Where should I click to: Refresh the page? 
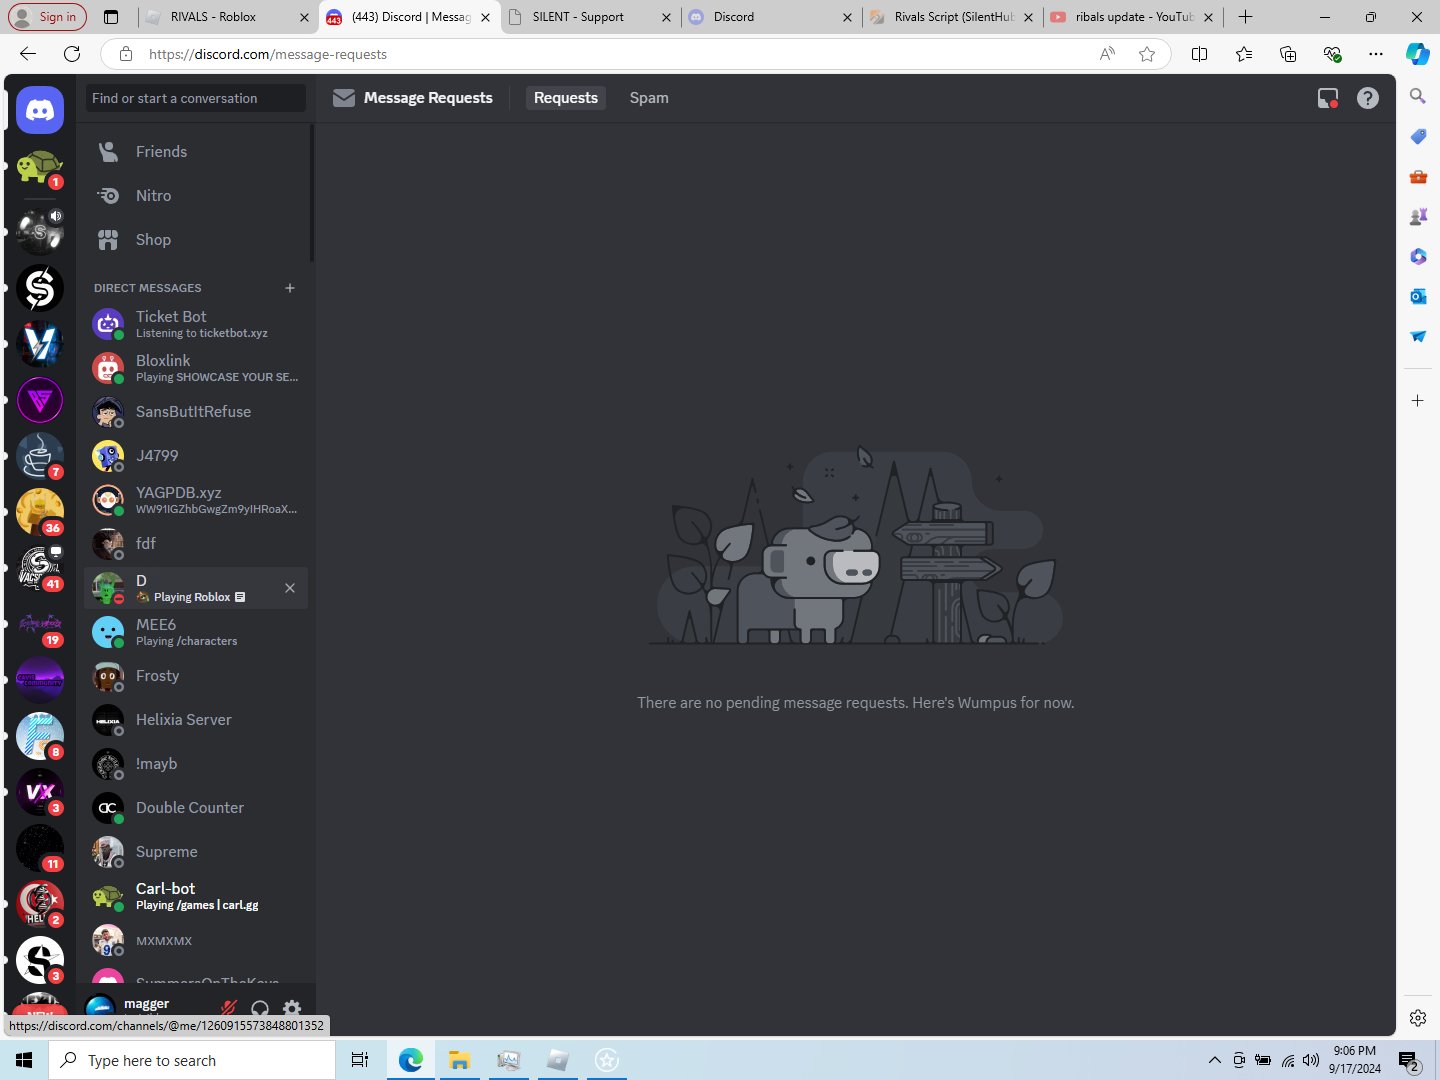click(x=72, y=54)
